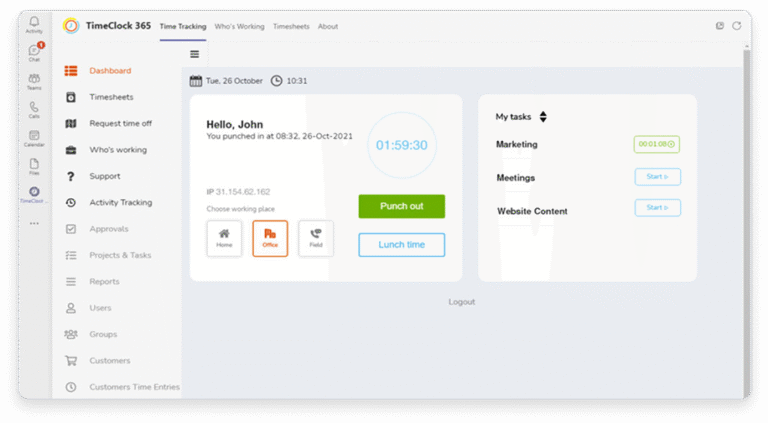Click the Projects & Tasks list icon
The image size is (768, 423).
pyautogui.click(x=71, y=255)
